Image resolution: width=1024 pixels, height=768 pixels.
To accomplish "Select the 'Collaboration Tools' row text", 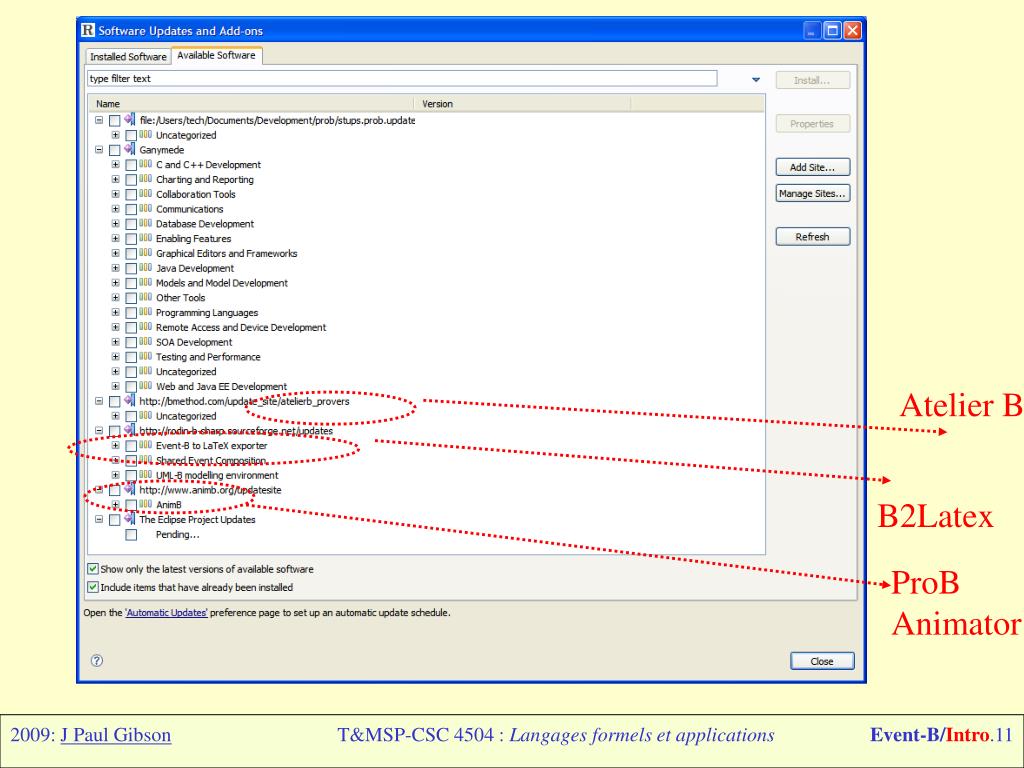I will (x=195, y=194).
